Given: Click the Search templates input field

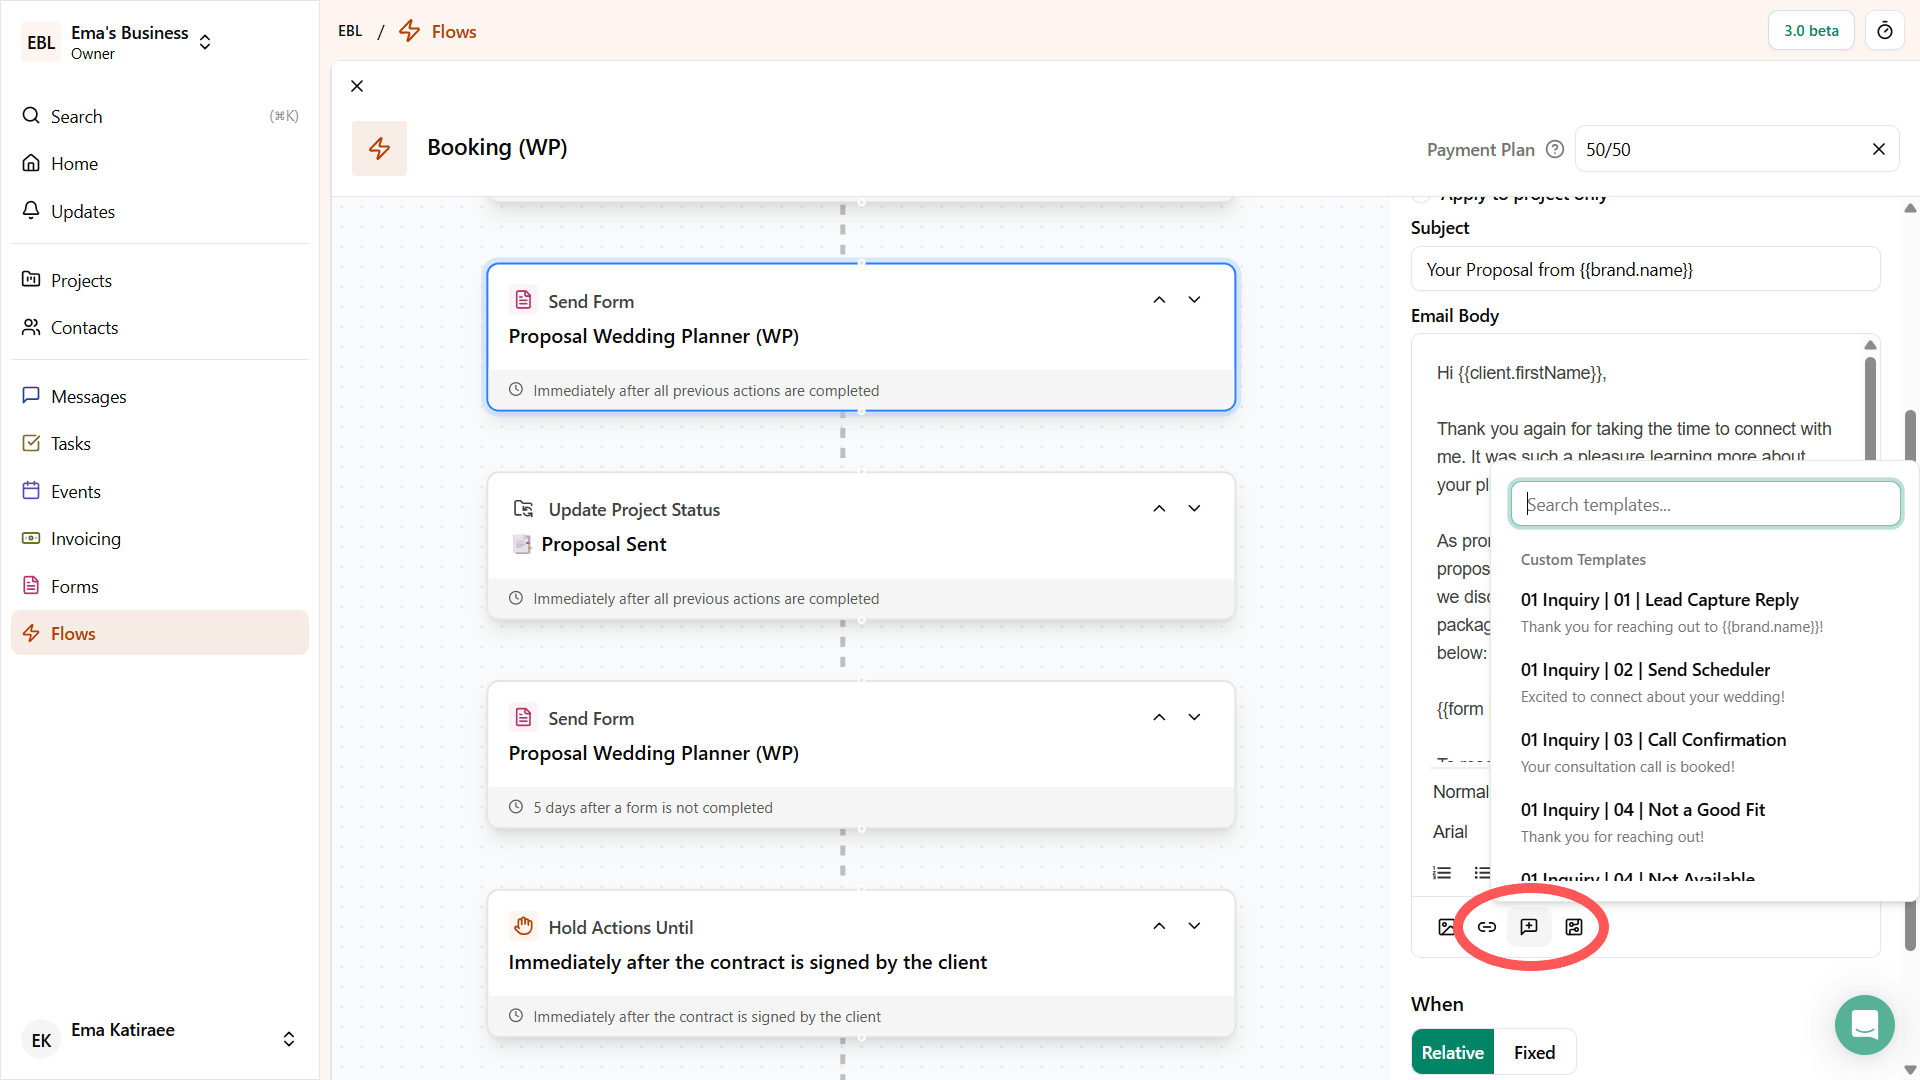Looking at the screenshot, I should point(1705,504).
